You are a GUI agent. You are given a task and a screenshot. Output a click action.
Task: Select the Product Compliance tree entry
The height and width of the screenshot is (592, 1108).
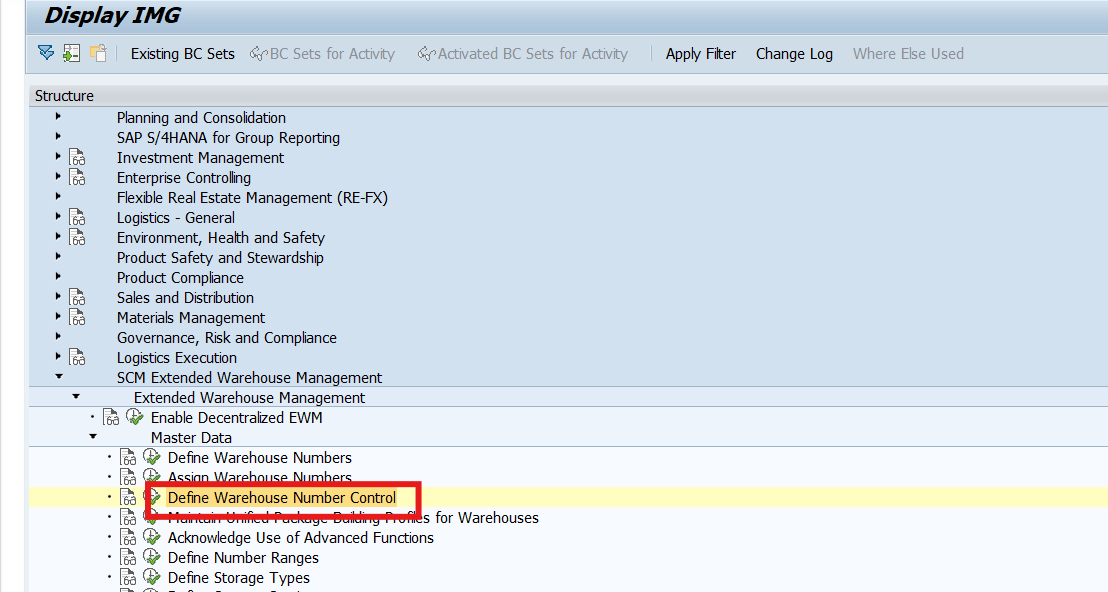tap(180, 277)
